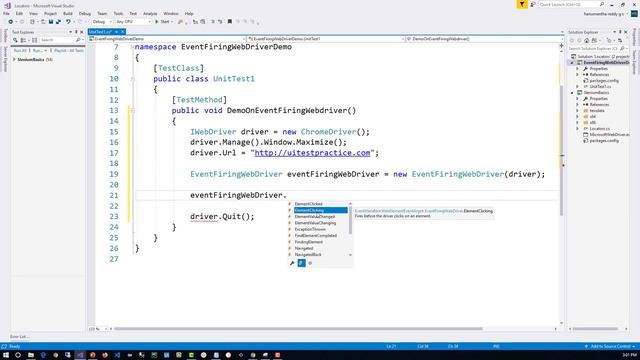The width and height of the screenshot is (640, 360).
Task: Expand the testdata folder in Solution Explorer
Action: coord(578,111)
